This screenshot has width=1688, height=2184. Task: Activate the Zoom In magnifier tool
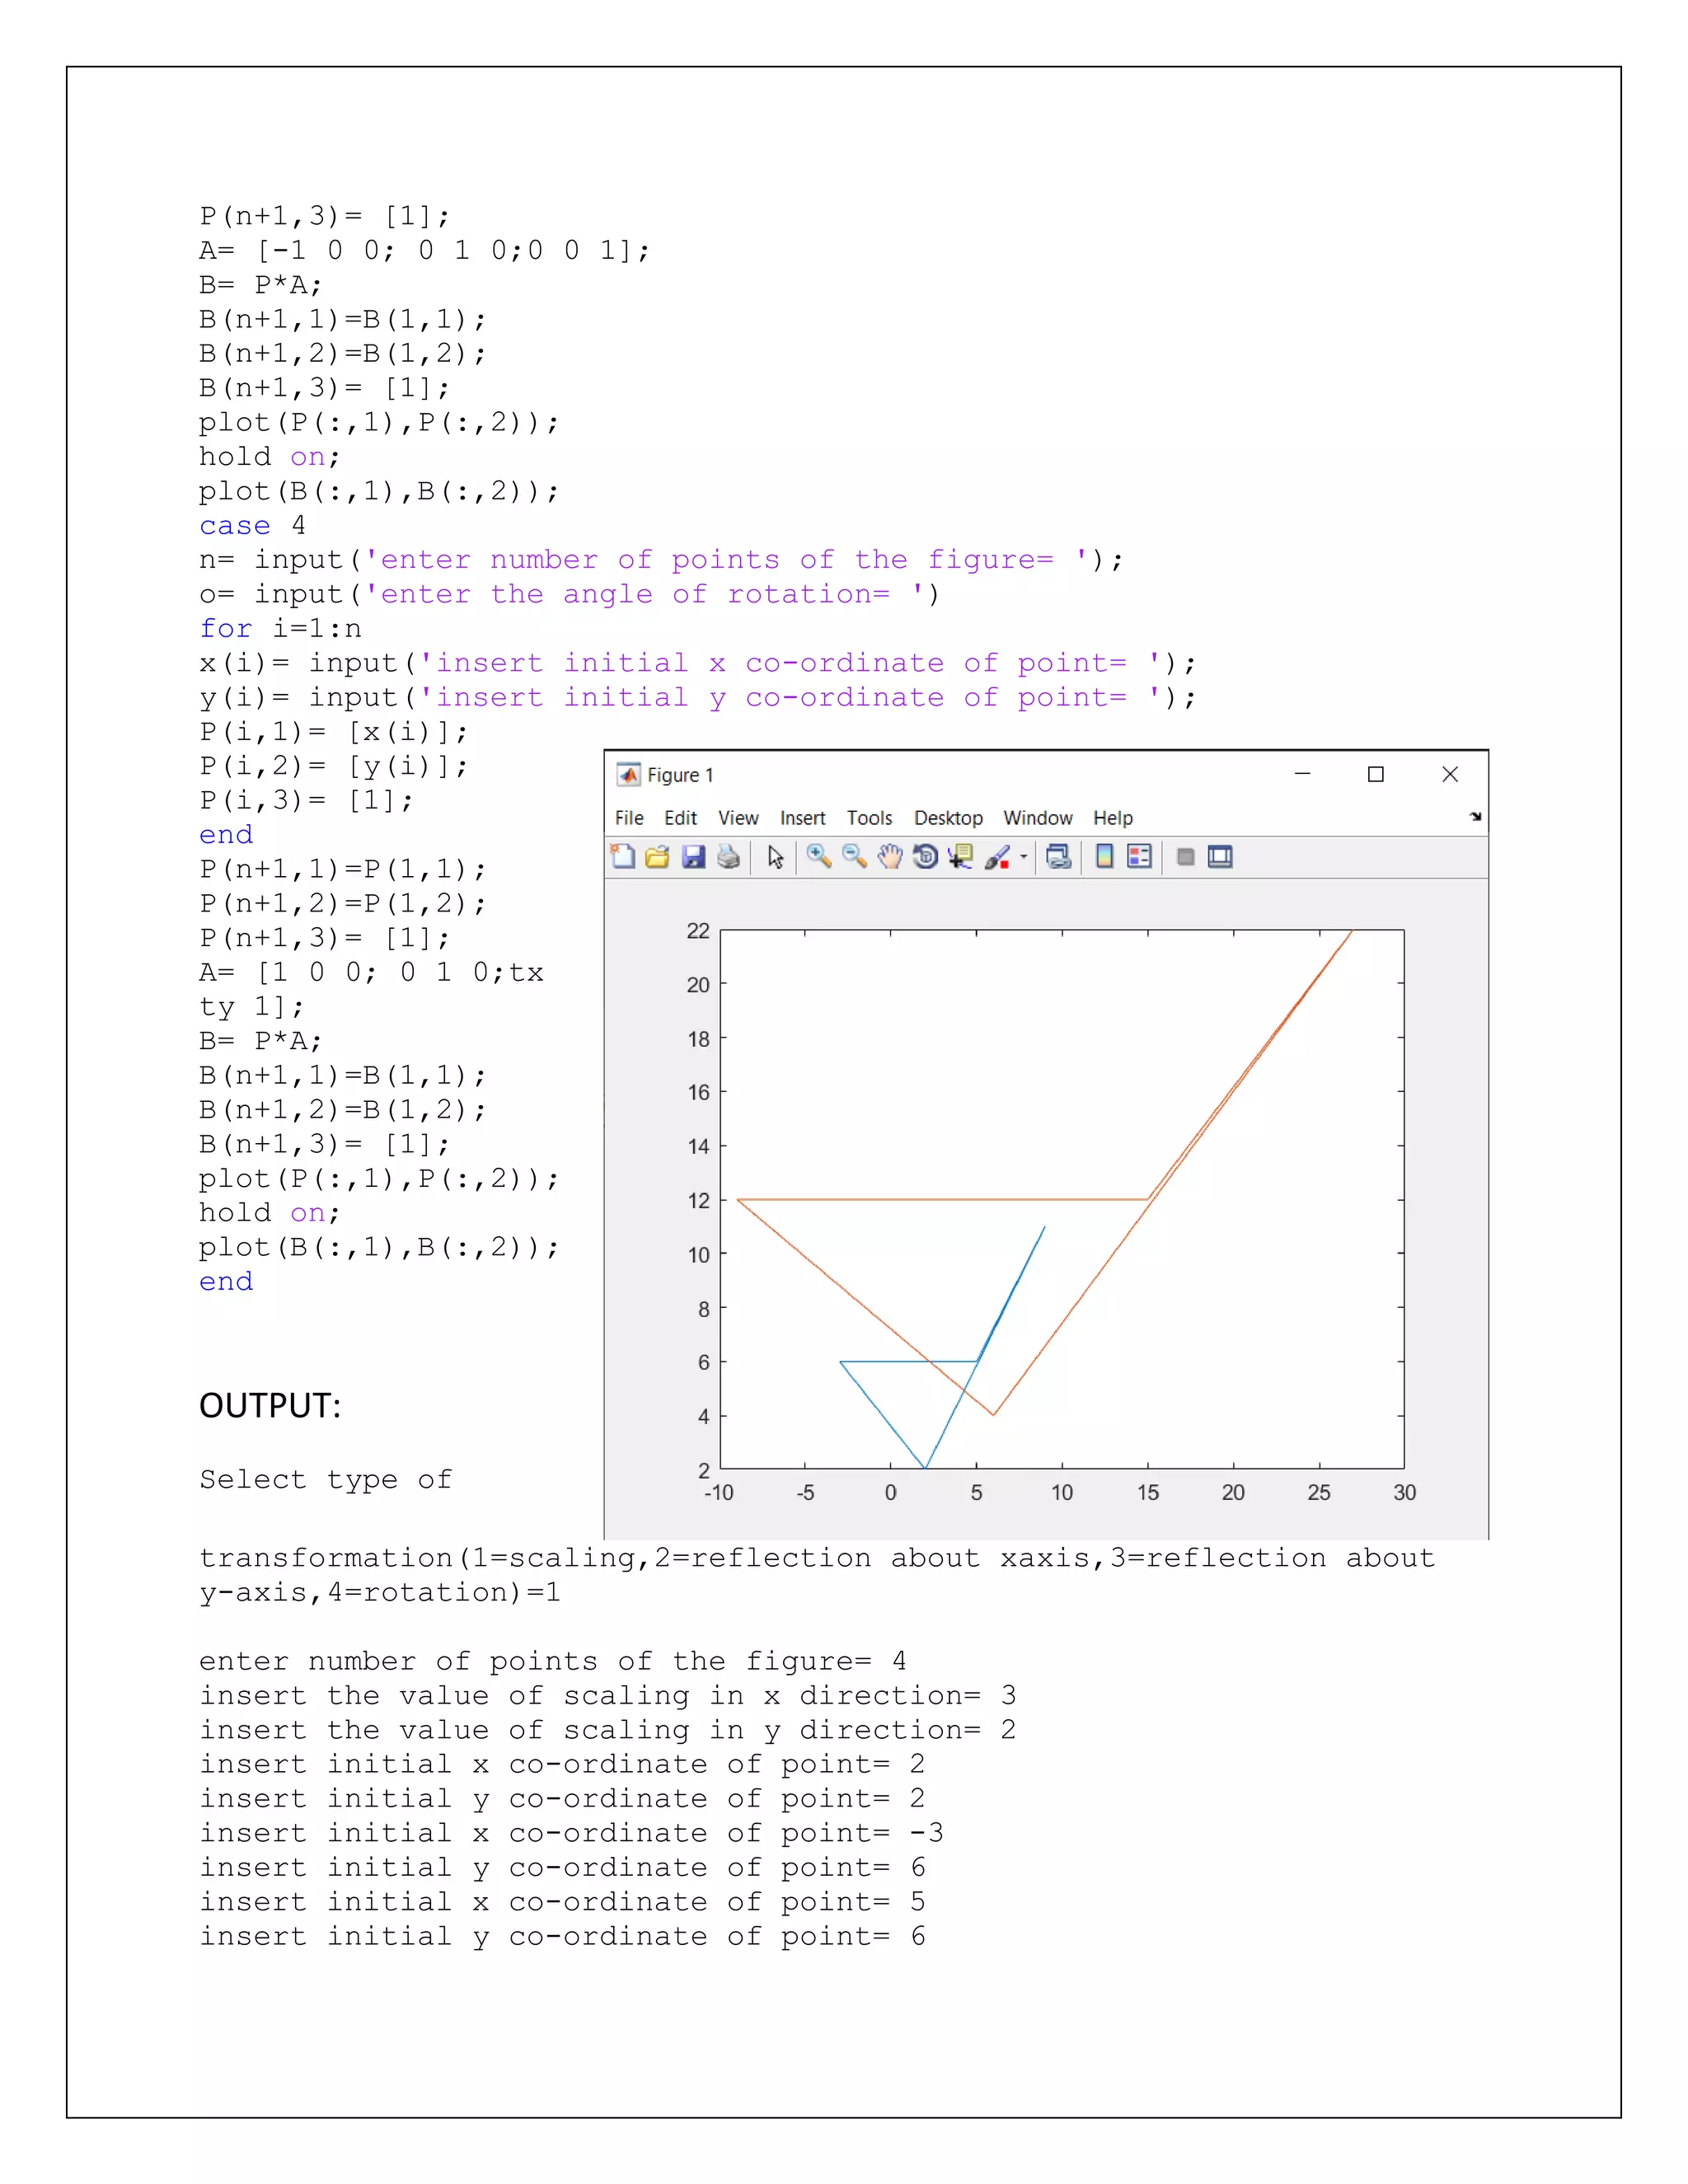pos(819,857)
